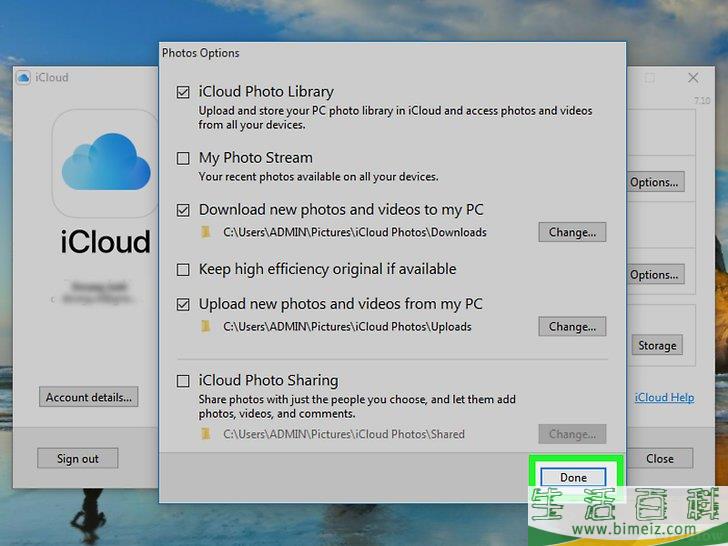This screenshot has width=728, height=546.
Task: Enable the iCloud Photo Sharing checkbox
Action: pyautogui.click(x=183, y=381)
